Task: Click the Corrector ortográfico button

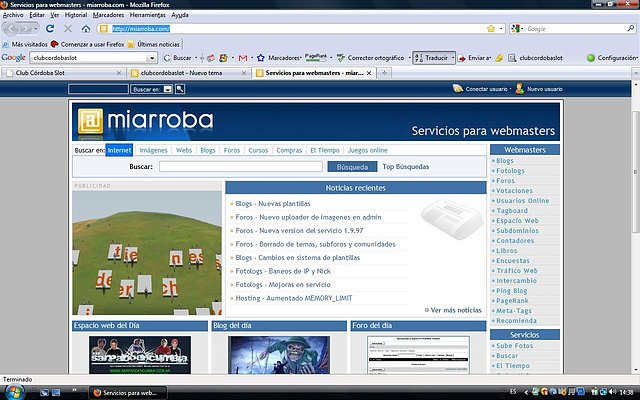Action: tap(371, 58)
